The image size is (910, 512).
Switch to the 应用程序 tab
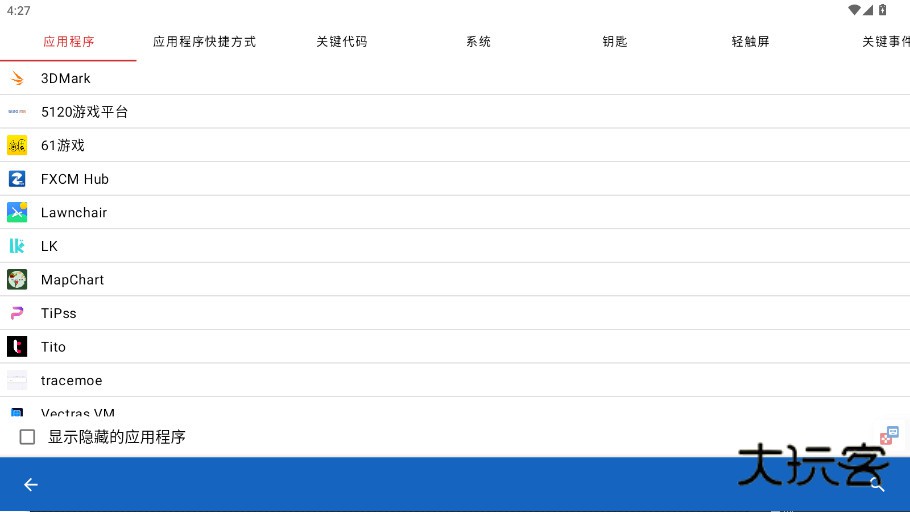[68, 42]
